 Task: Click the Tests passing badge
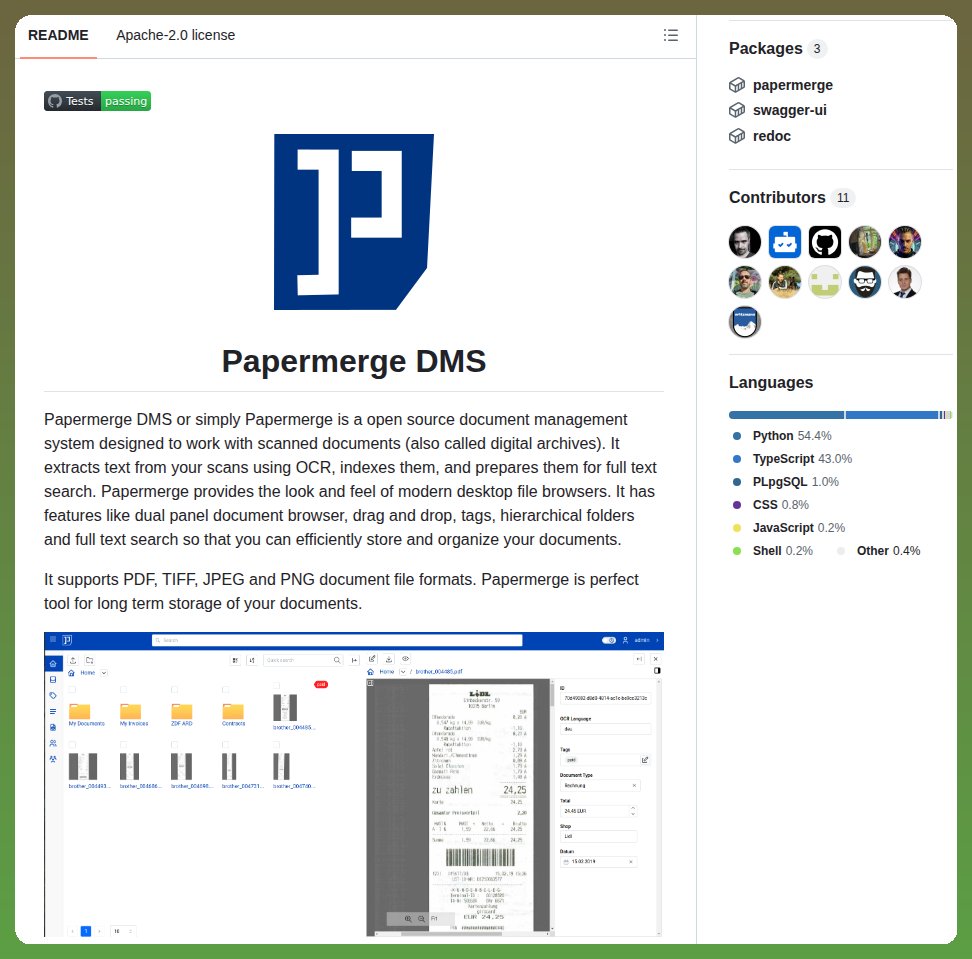[x=97, y=101]
